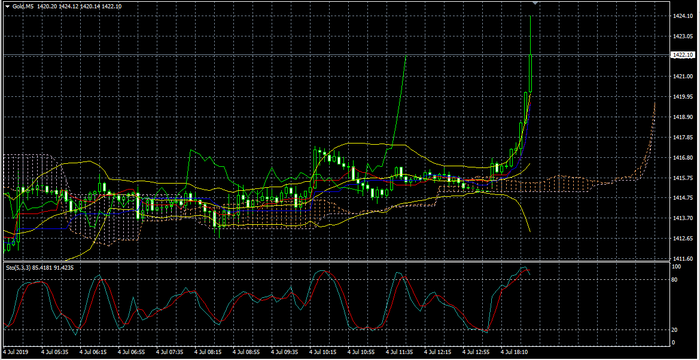The image size is (700, 360).
Task: Click the 1424.10 price scale label
Action: [682, 16]
